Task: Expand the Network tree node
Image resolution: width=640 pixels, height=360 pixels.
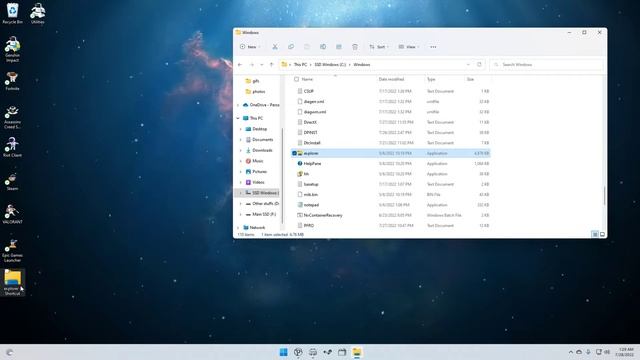Action: [x=238, y=228]
